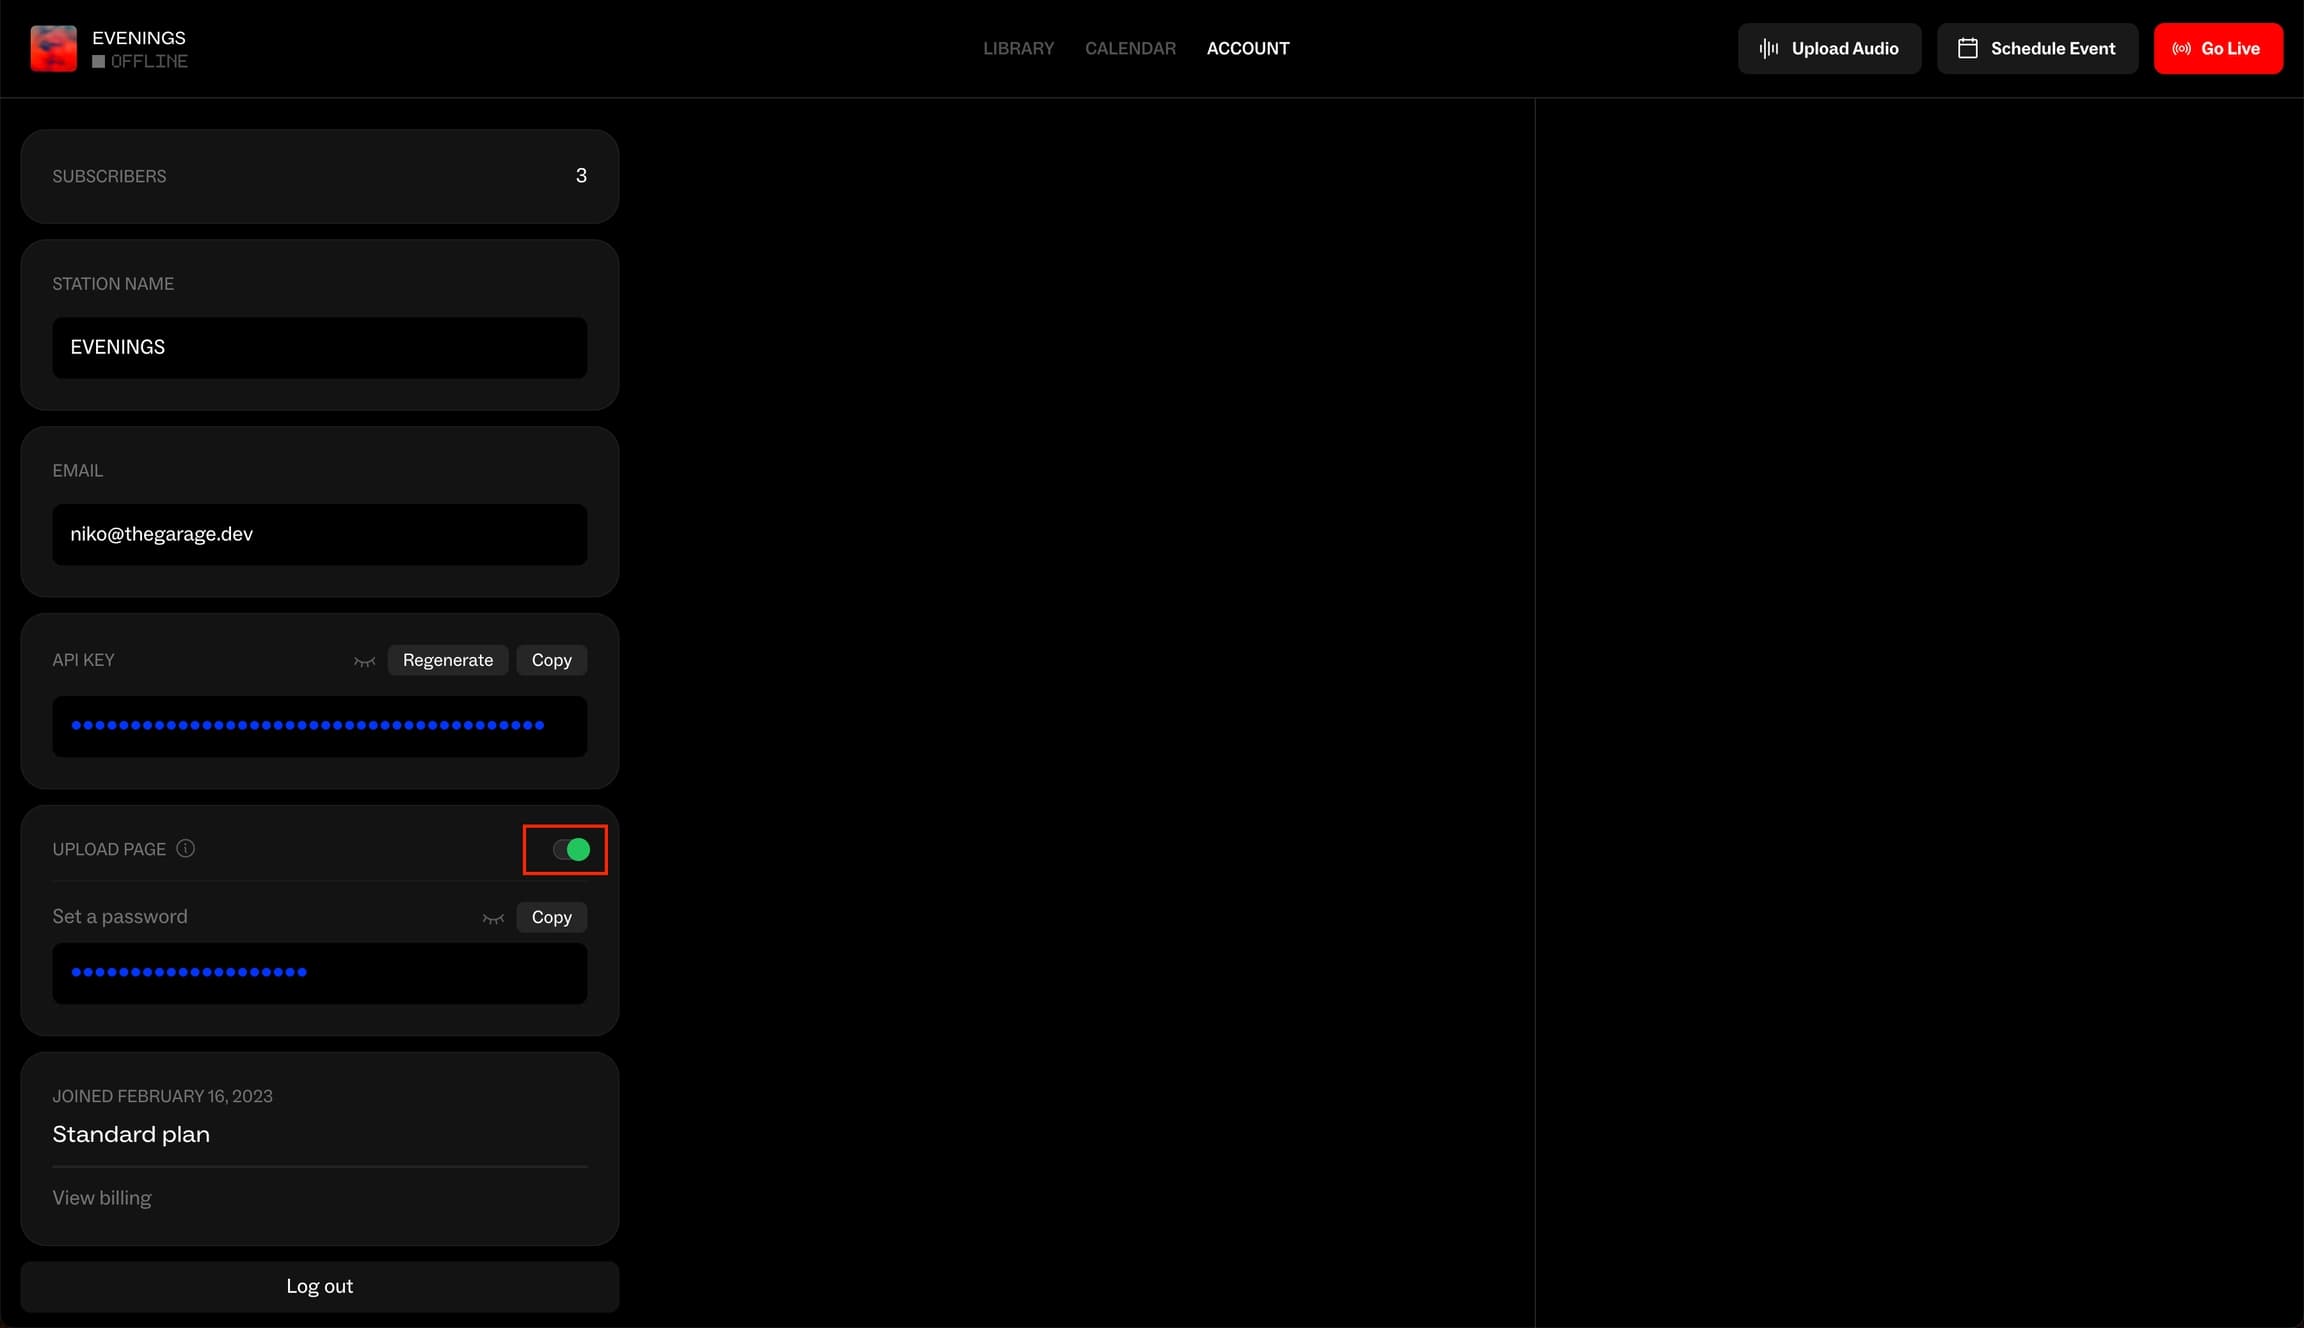Regenerate the API key
This screenshot has height=1328, width=2304.
point(448,660)
